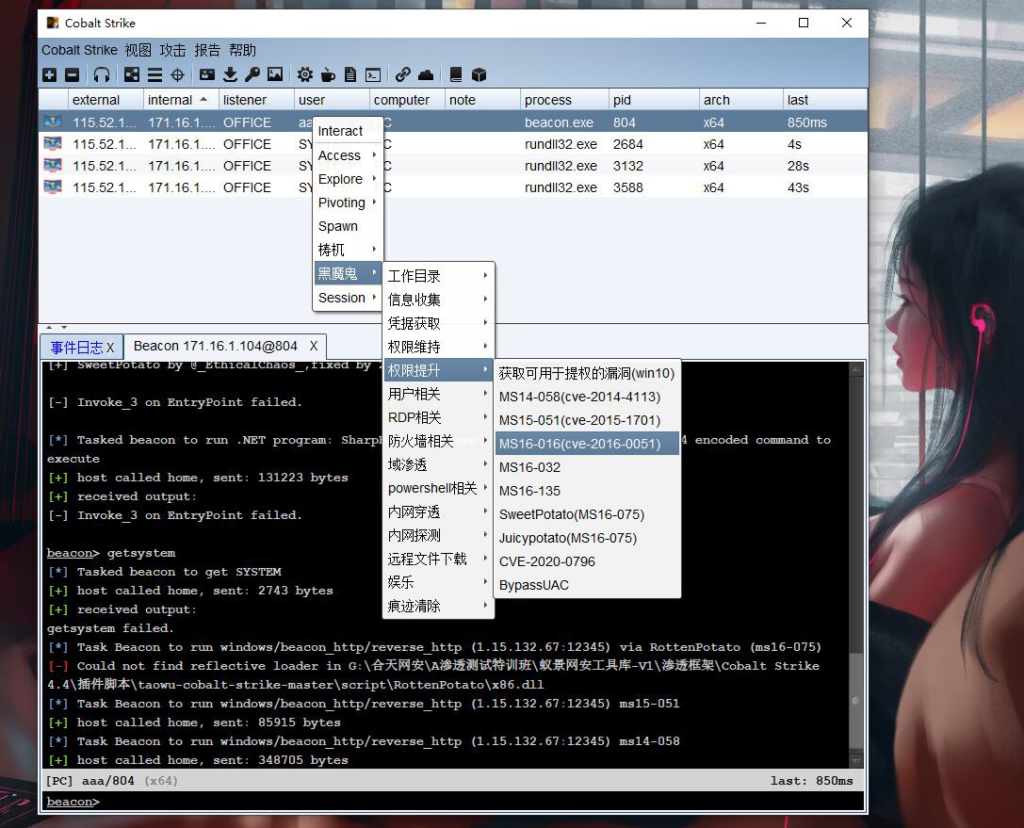Sort by the pid column header
Viewport: 1024px width, 828px height.
pos(654,99)
